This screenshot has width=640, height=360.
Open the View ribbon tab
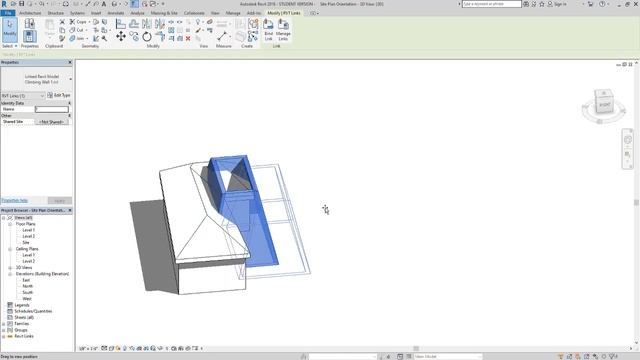tap(215, 13)
